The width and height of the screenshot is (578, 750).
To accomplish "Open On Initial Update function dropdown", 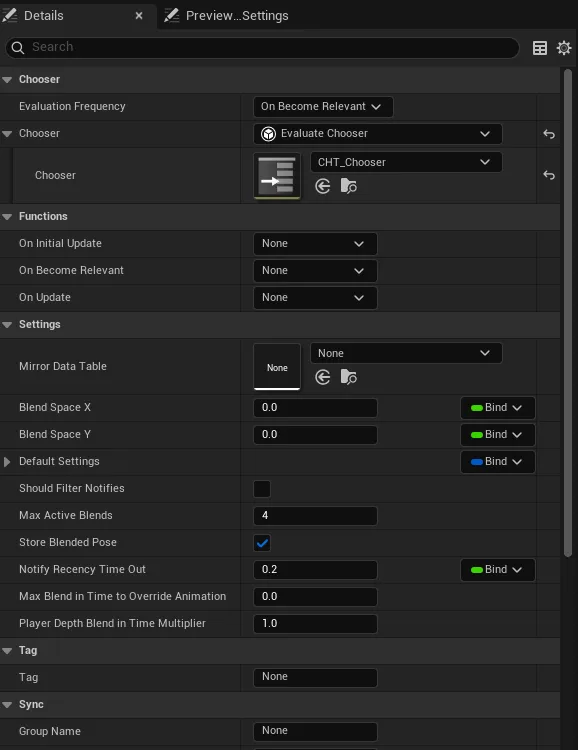I will (315, 244).
